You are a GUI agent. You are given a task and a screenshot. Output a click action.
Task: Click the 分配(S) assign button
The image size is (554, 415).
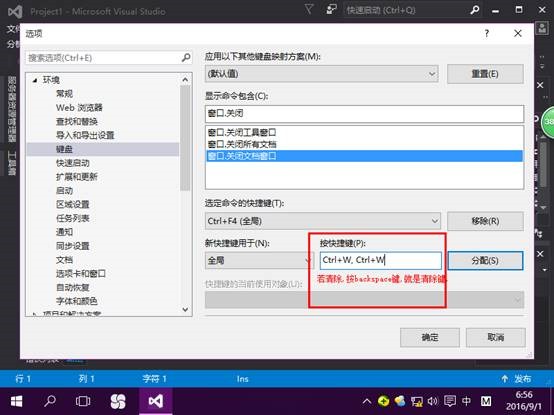point(485,261)
